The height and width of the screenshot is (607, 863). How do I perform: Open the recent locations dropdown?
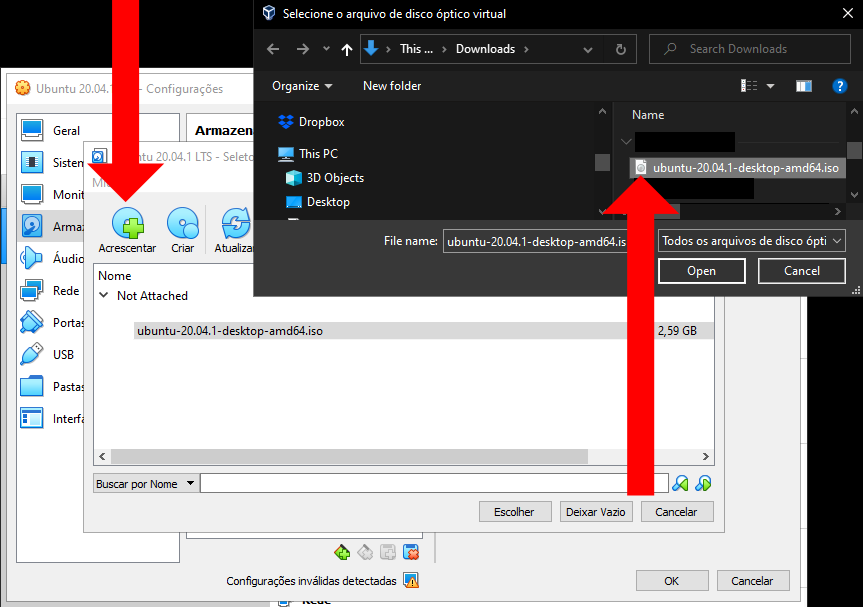pyautogui.click(x=326, y=49)
